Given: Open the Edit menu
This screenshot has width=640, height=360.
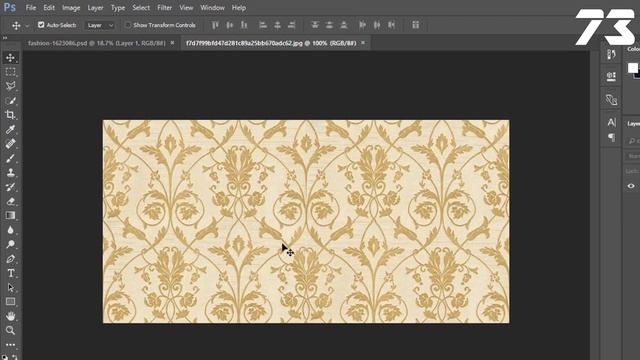Looking at the screenshot, I should pyautogui.click(x=49, y=7).
